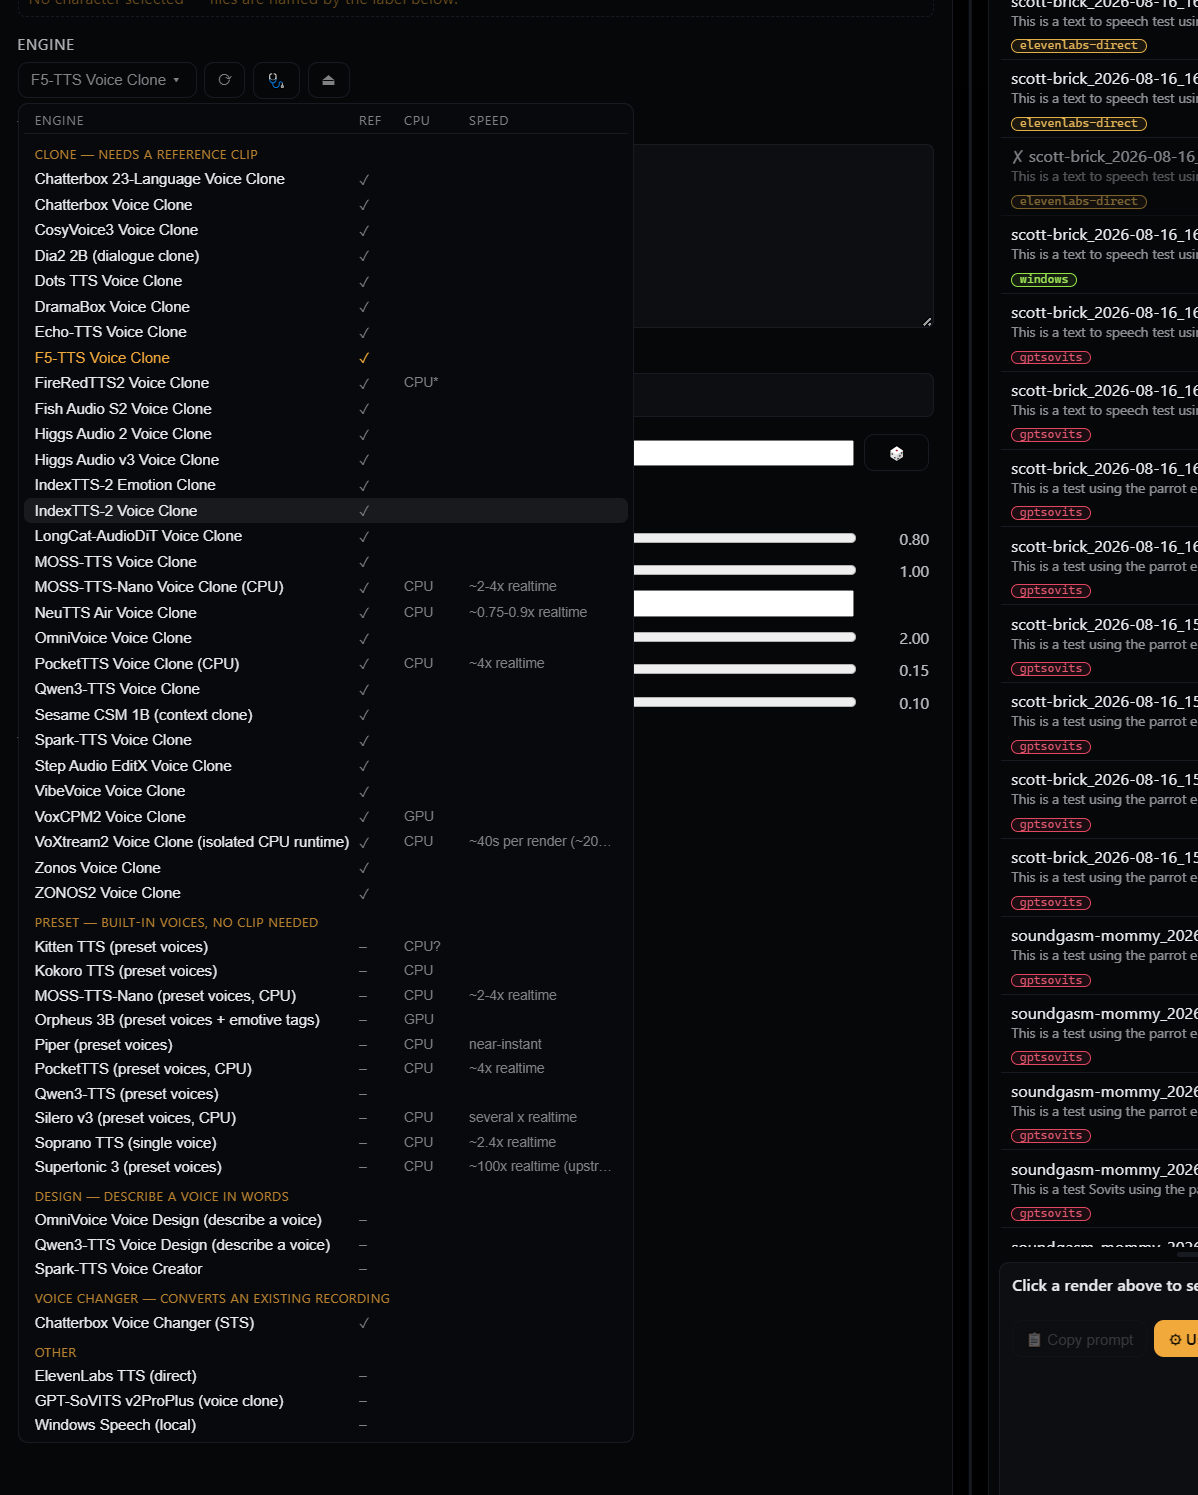Choose GPT-SoVITS v2ProPlus (voice clone)
Screen dimensions: 1198x1495
coord(326,1401)
